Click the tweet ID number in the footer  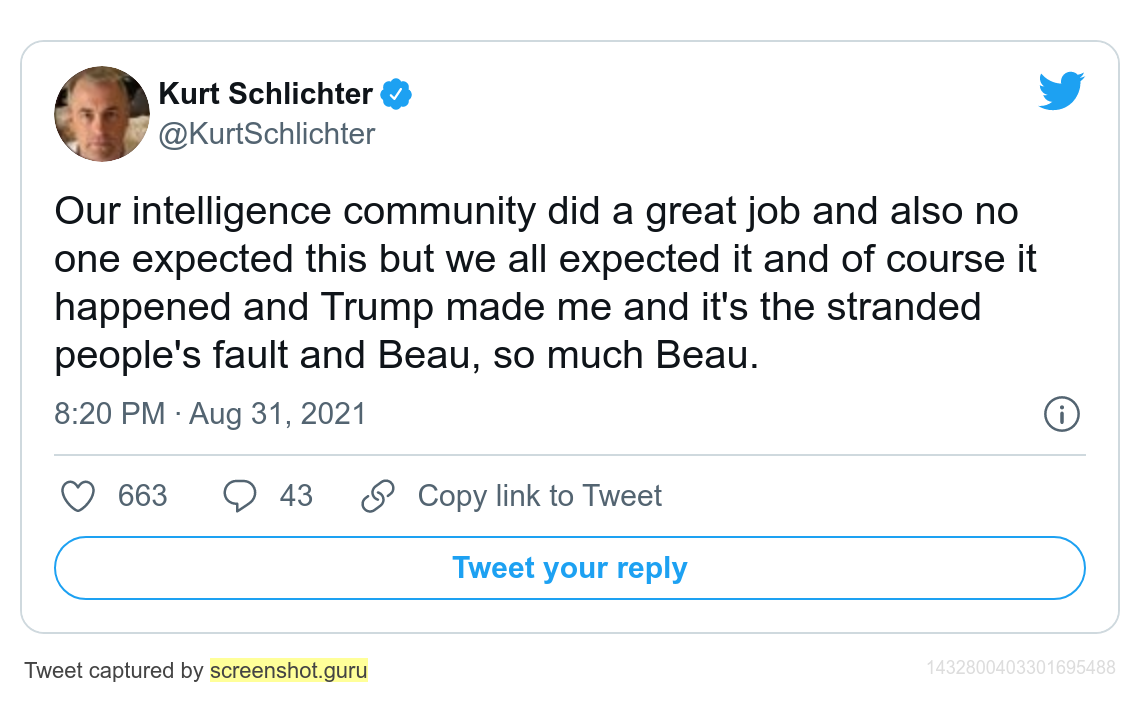(x=1021, y=667)
